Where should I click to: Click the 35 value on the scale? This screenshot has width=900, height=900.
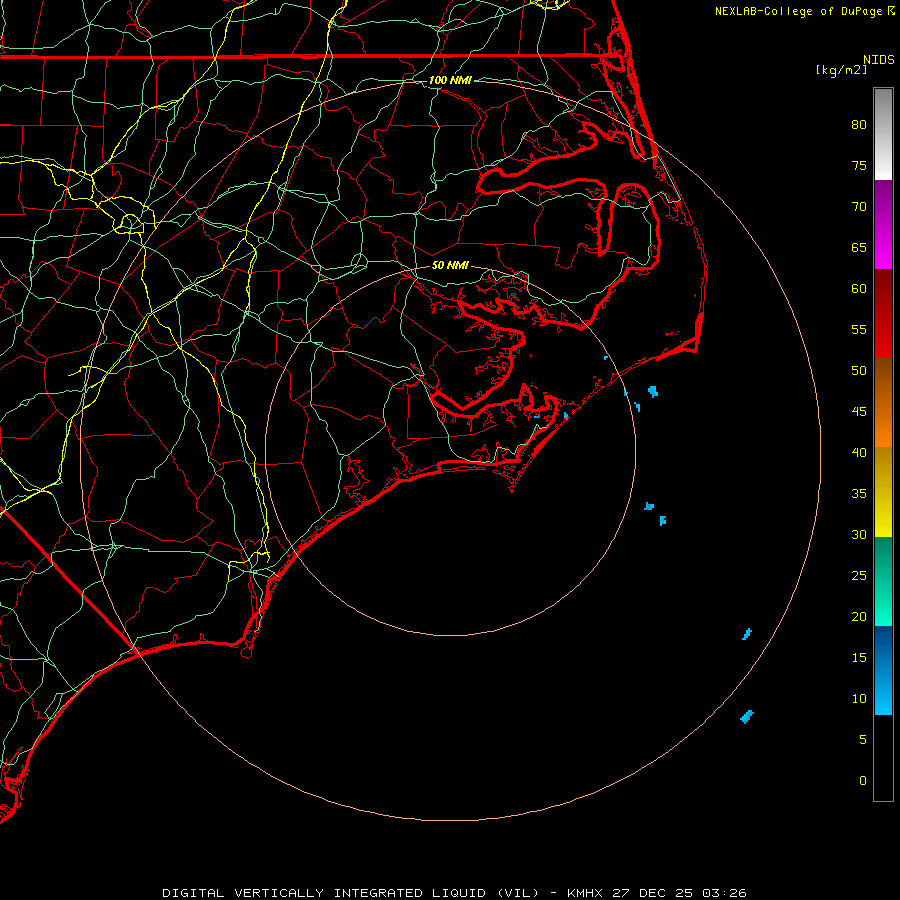click(859, 494)
